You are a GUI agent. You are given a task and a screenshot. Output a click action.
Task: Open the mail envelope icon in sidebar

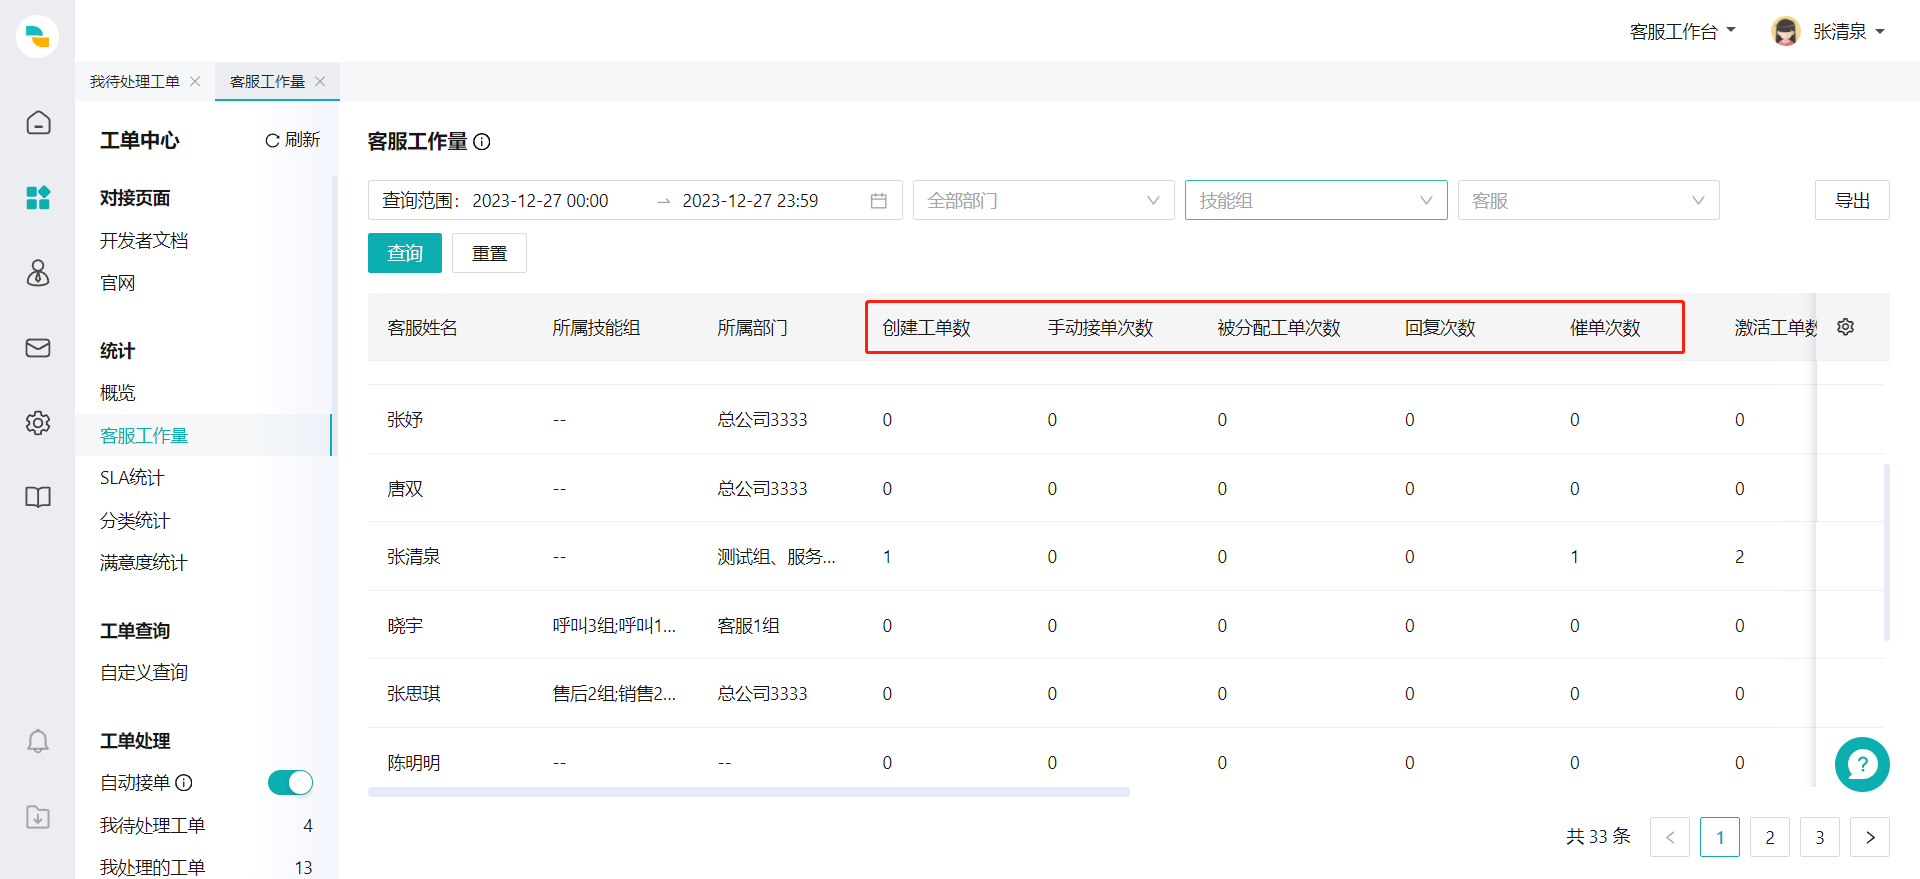click(38, 347)
